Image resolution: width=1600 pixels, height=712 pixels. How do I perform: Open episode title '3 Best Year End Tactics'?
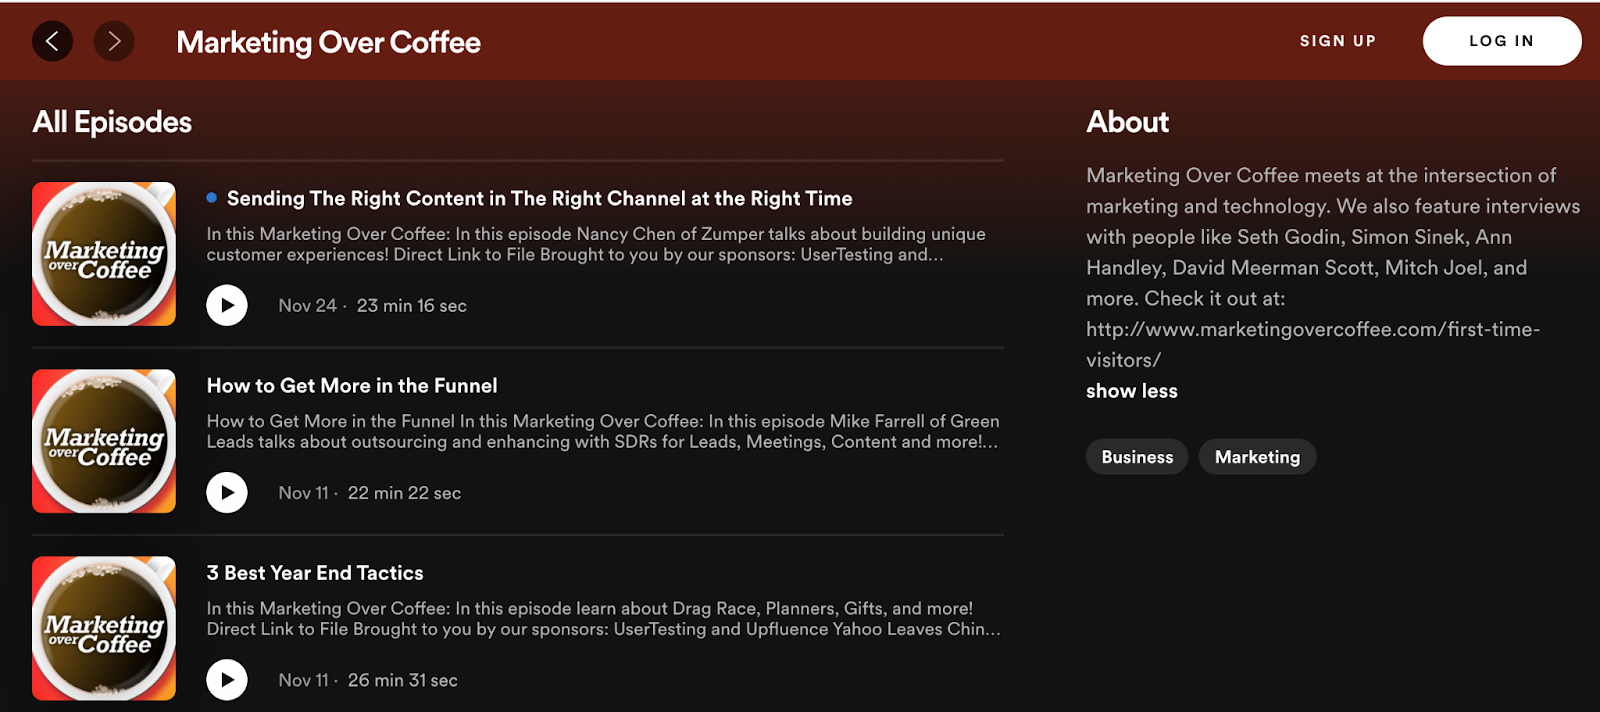pyautogui.click(x=315, y=573)
